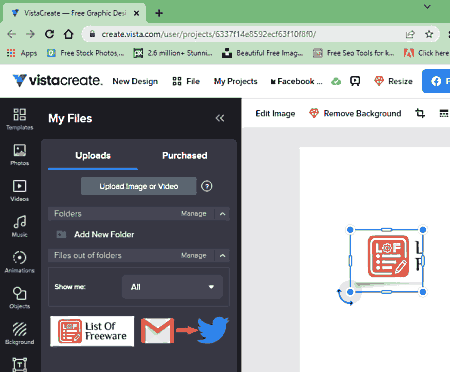Open the Objects sidebar panel
Image resolution: width=450 pixels, height=372 pixels.
click(19, 298)
